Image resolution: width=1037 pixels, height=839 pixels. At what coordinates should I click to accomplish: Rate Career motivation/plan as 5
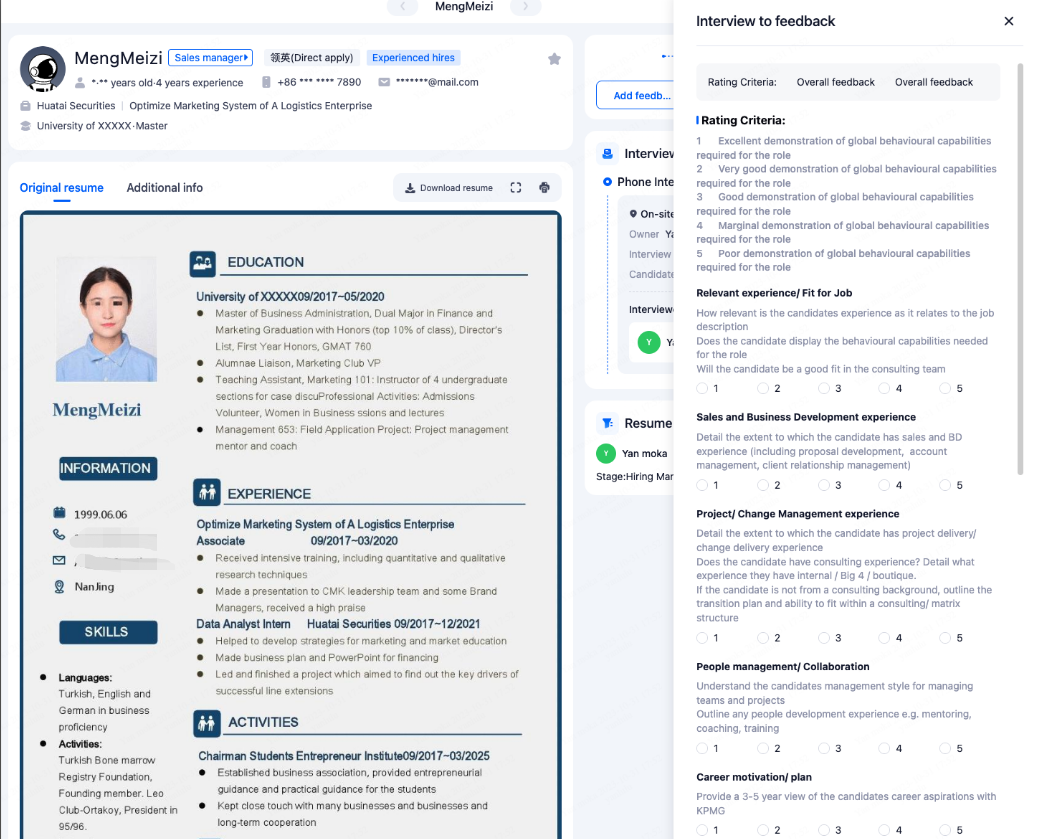click(945, 830)
